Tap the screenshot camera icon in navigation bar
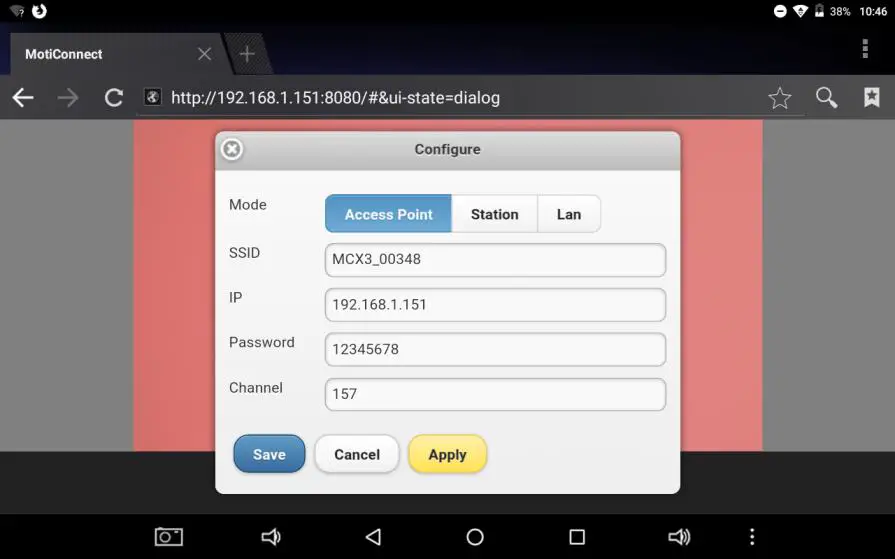Image resolution: width=895 pixels, height=559 pixels. pos(169,537)
